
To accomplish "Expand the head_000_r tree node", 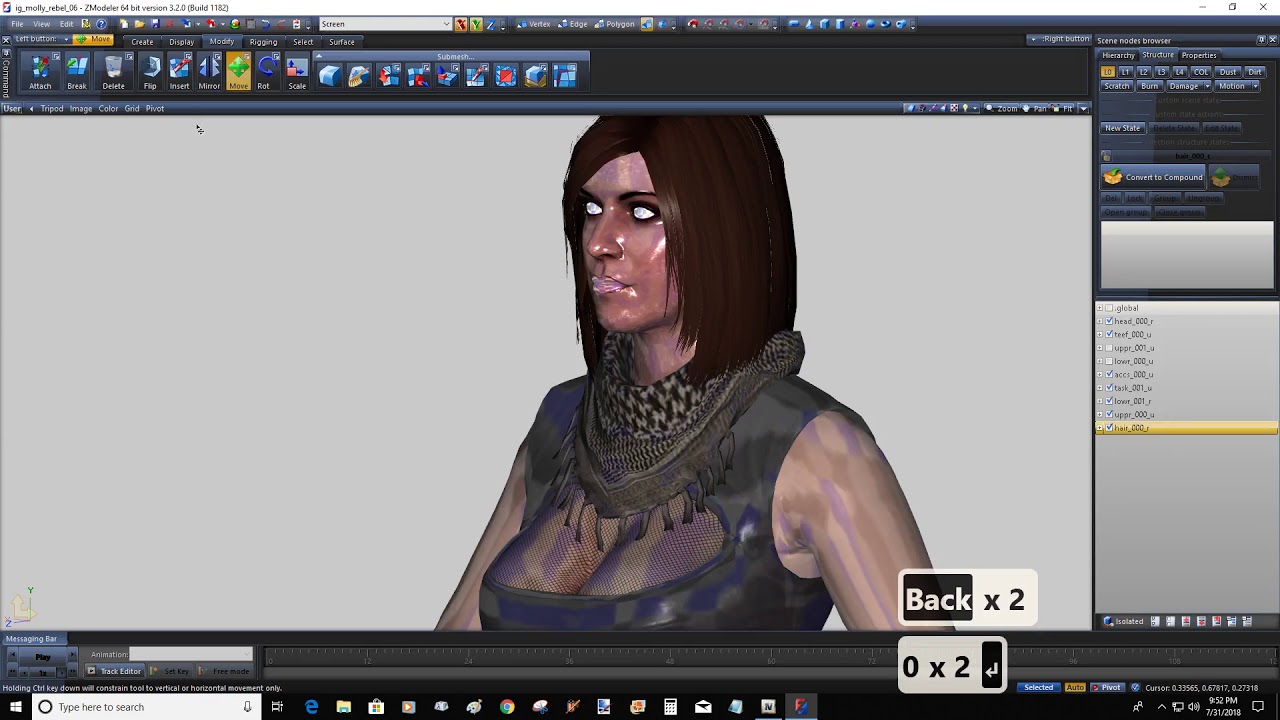I will click(1100, 321).
